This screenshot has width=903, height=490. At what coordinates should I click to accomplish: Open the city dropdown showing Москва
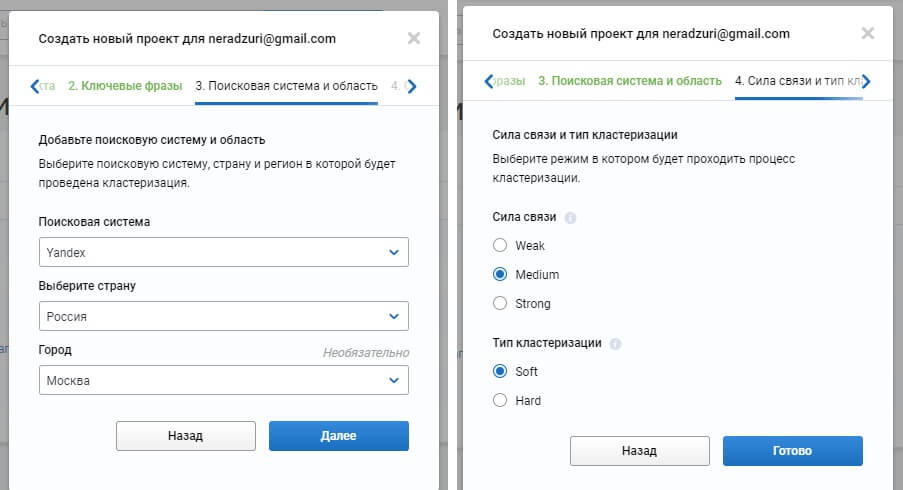pos(223,380)
